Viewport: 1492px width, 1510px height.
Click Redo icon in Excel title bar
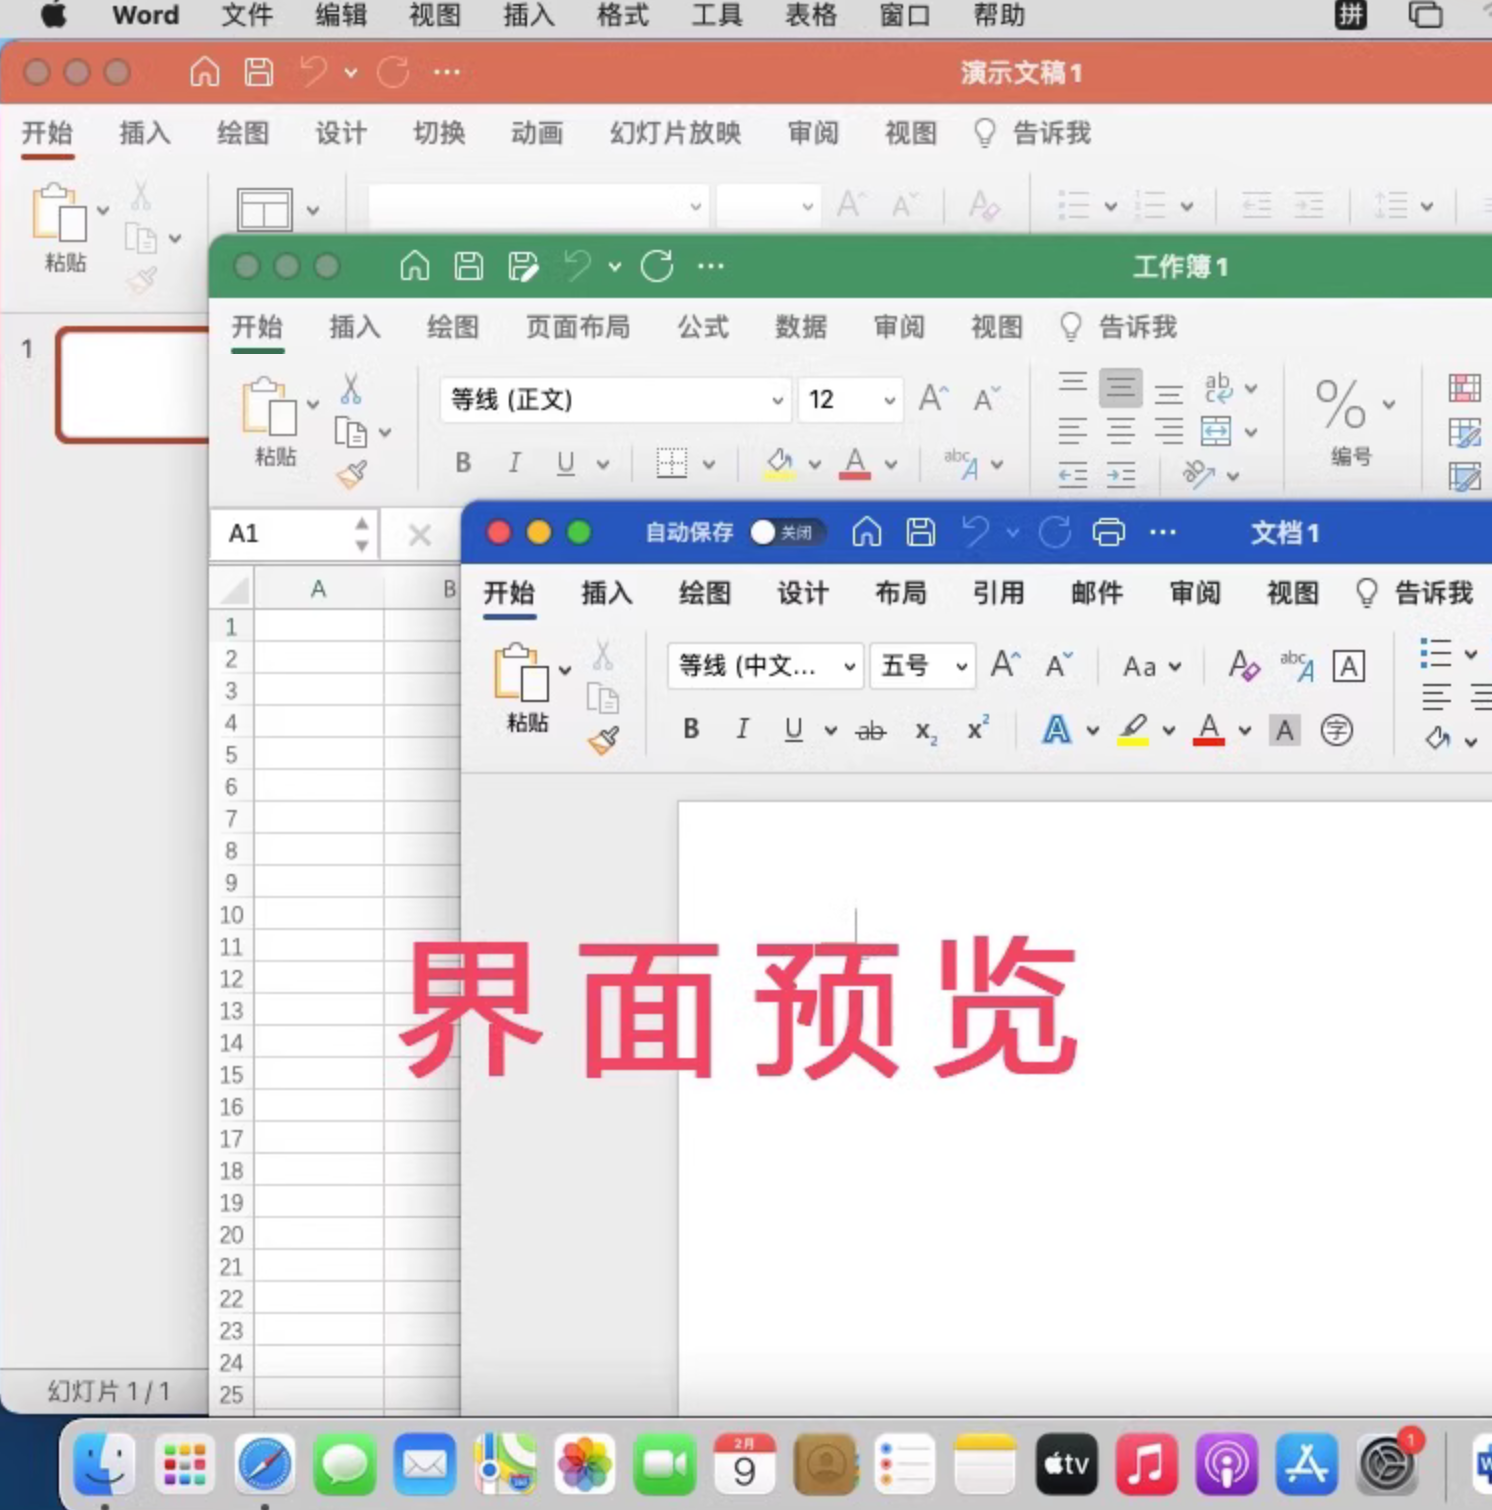[657, 266]
